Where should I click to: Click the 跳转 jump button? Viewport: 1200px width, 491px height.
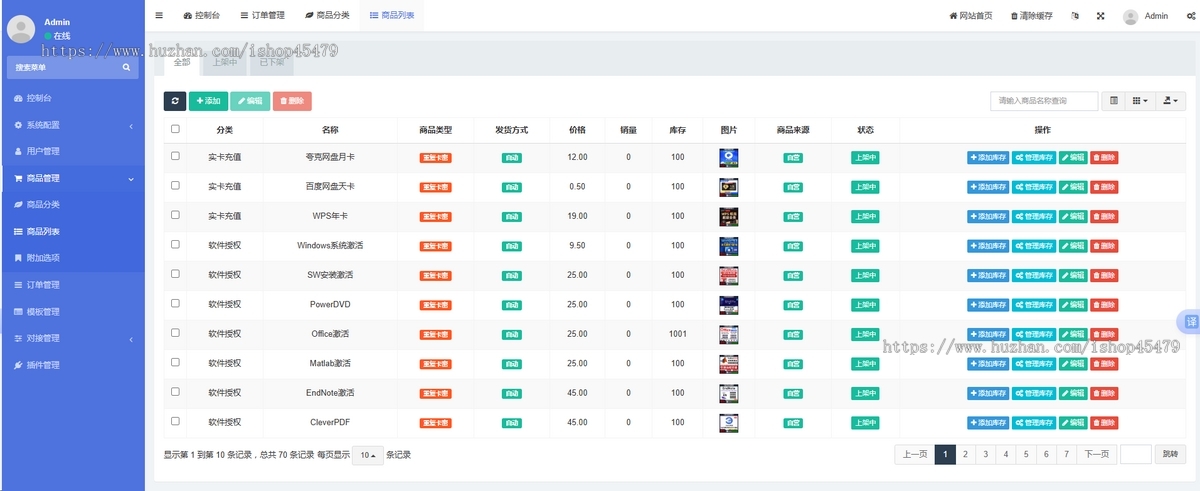(x=1171, y=455)
